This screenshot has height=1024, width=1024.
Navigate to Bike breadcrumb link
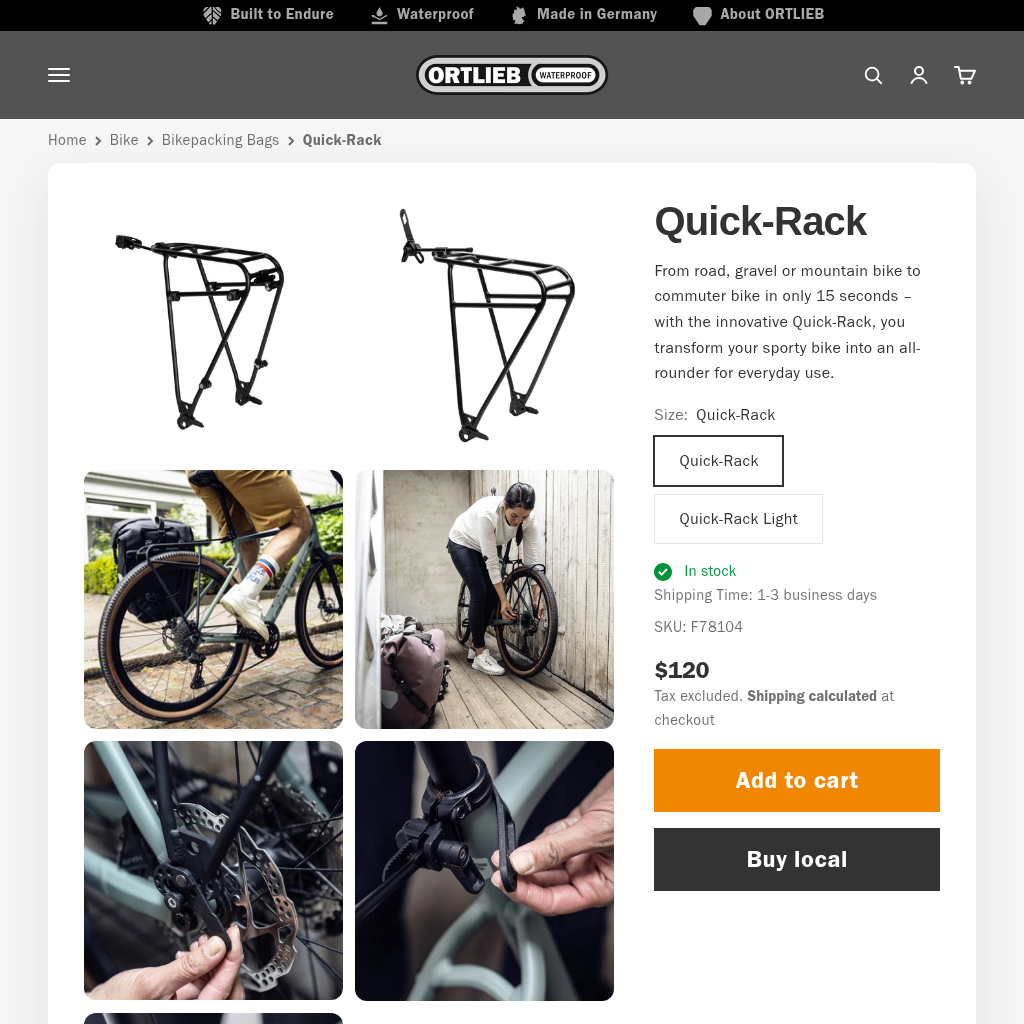click(124, 140)
